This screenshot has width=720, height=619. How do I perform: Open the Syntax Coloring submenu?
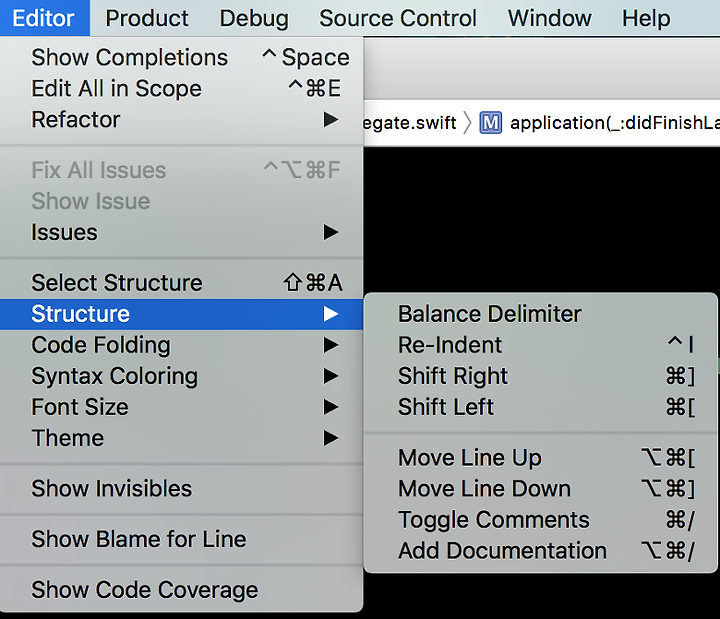point(181,376)
